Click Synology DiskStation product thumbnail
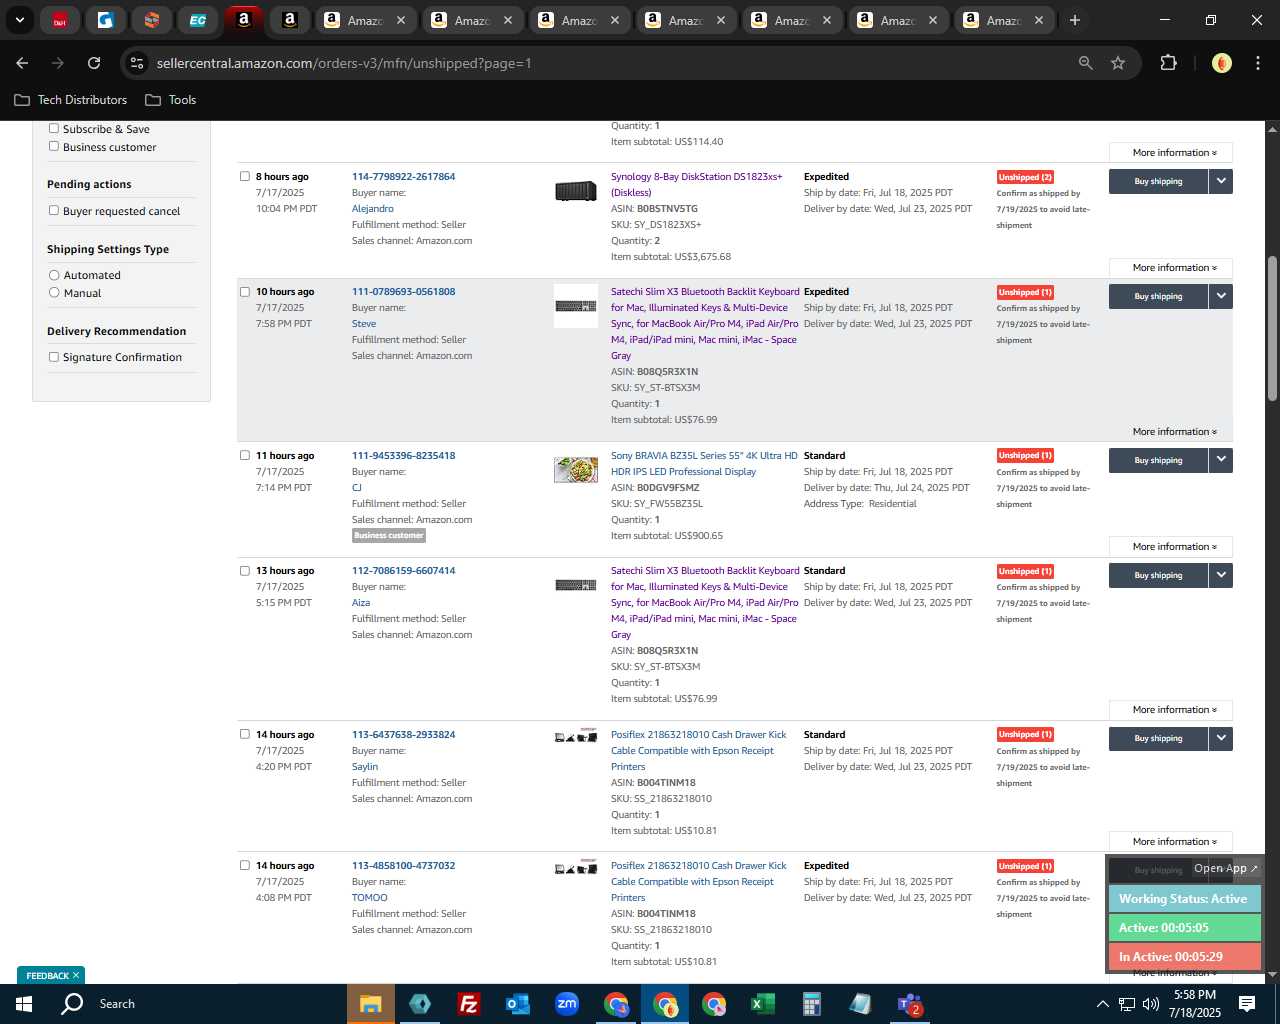The image size is (1280, 1024). point(576,190)
